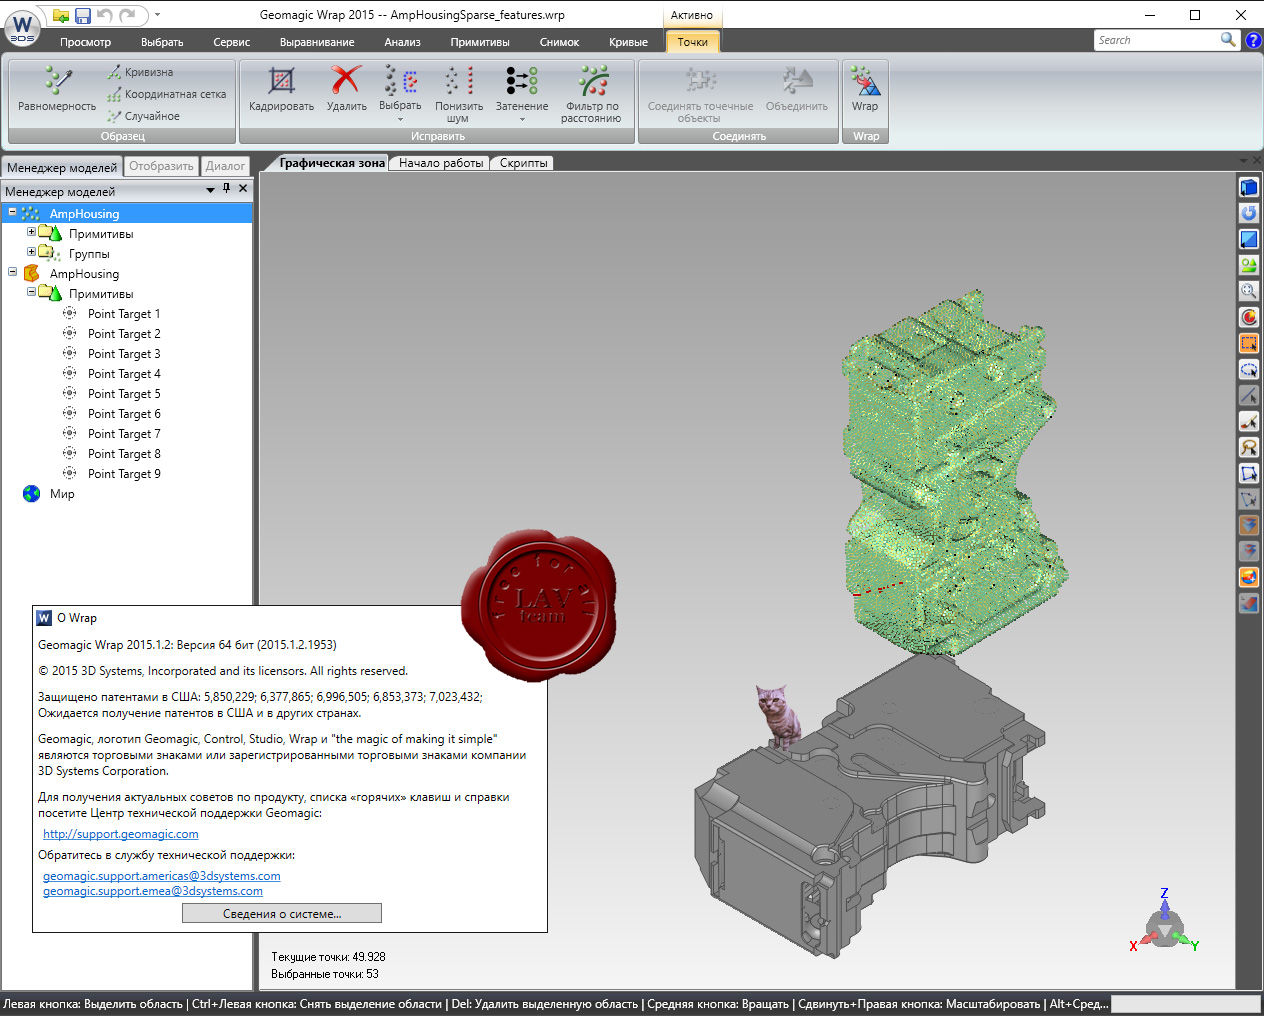Switch to the Отобразить panel tab
The width and height of the screenshot is (1264, 1016).
[161, 166]
